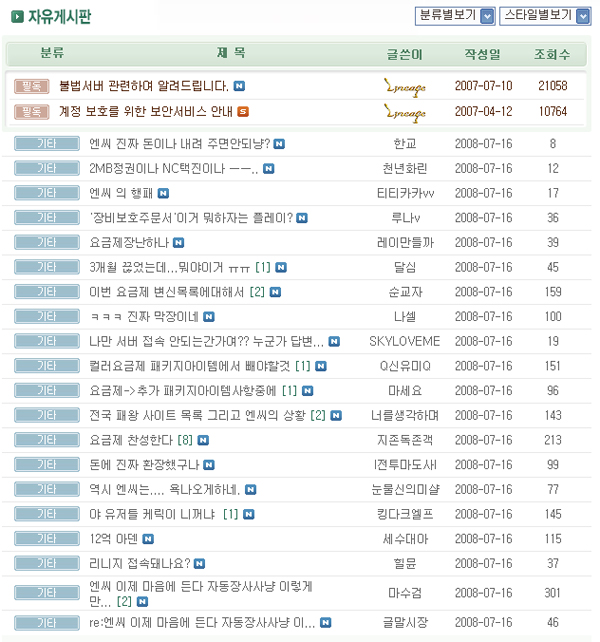Click the 기타 badge beside 리니지 접속돼나요? post
The height and width of the screenshot is (642, 600).
(46, 562)
